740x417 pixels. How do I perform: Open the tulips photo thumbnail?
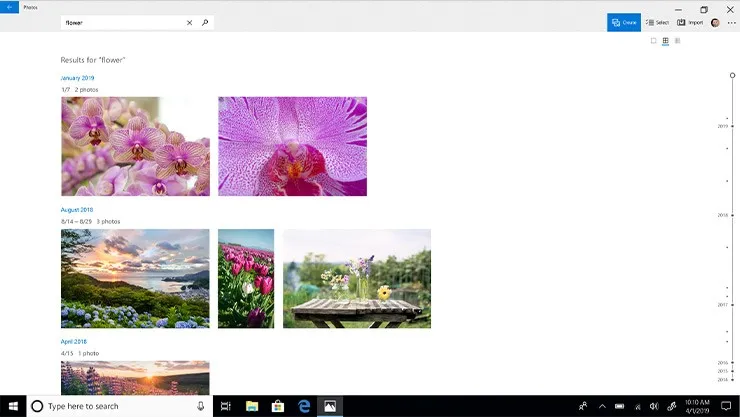(x=246, y=278)
